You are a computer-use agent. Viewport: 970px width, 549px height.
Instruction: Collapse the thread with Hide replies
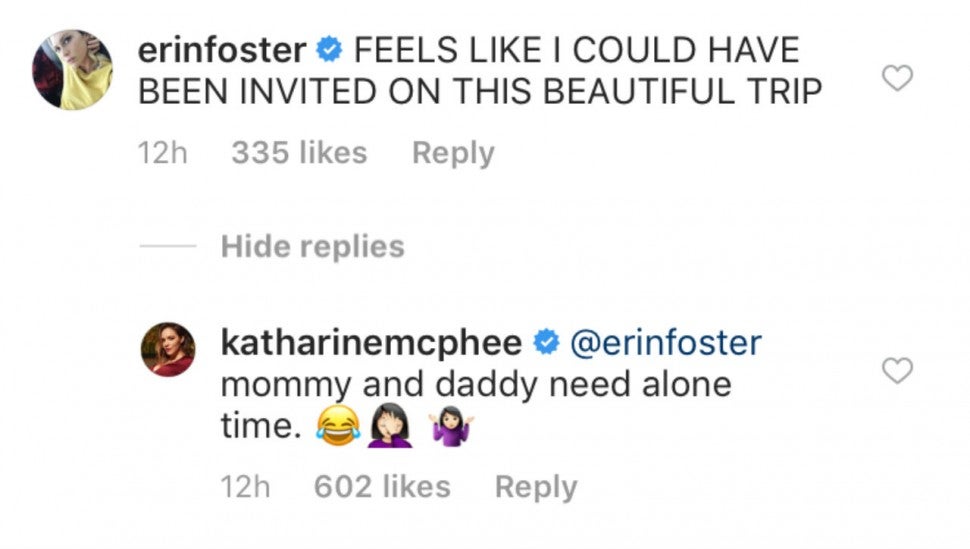pos(312,246)
